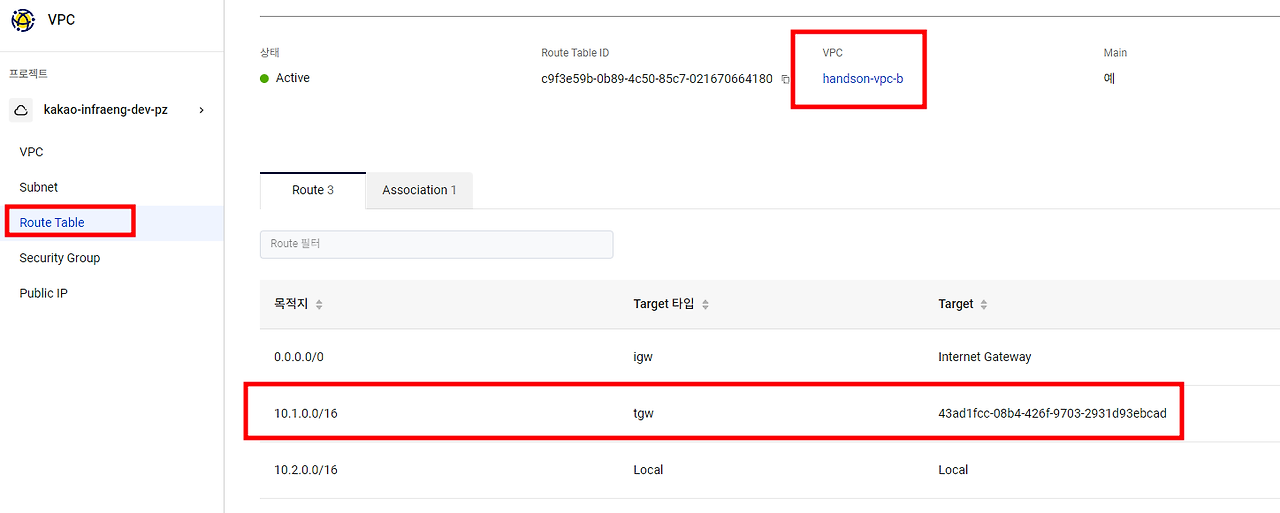This screenshot has width=1280, height=513.
Task: Click the cloud project icon beside kakao-infraeng-dev-pz
Action: pos(21,110)
